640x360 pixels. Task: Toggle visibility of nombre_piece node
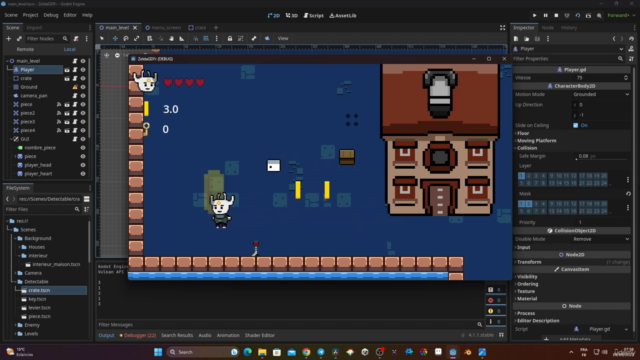[83, 148]
